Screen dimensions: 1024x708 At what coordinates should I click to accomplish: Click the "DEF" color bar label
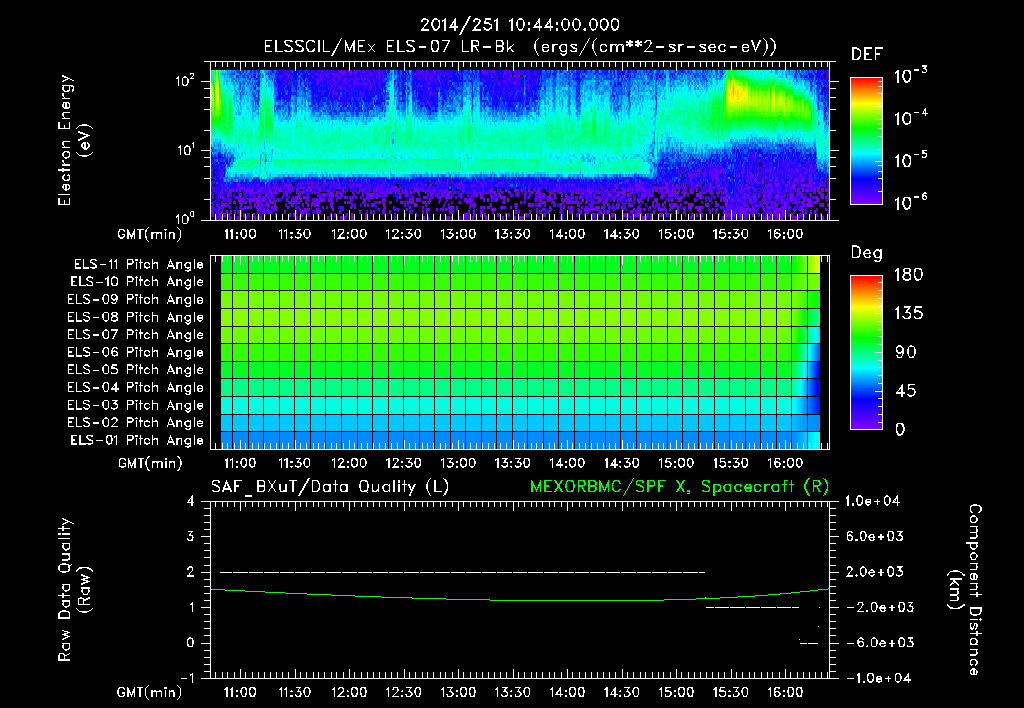pyautogui.click(x=867, y=55)
